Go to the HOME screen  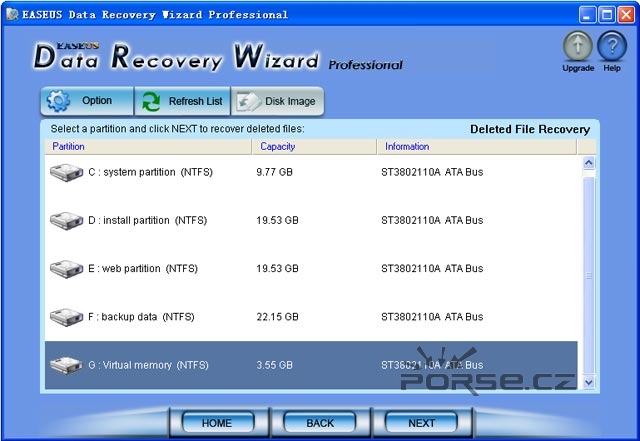click(218, 423)
